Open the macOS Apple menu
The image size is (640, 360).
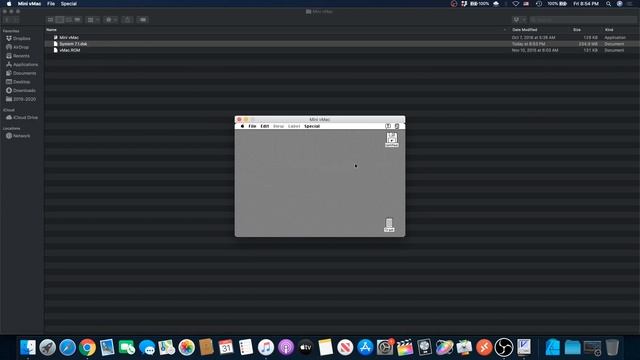[x=9, y=4]
